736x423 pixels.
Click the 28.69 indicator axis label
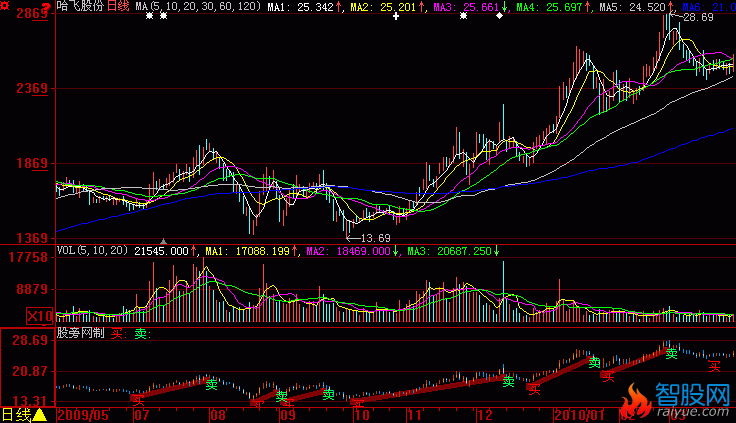click(x=30, y=340)
